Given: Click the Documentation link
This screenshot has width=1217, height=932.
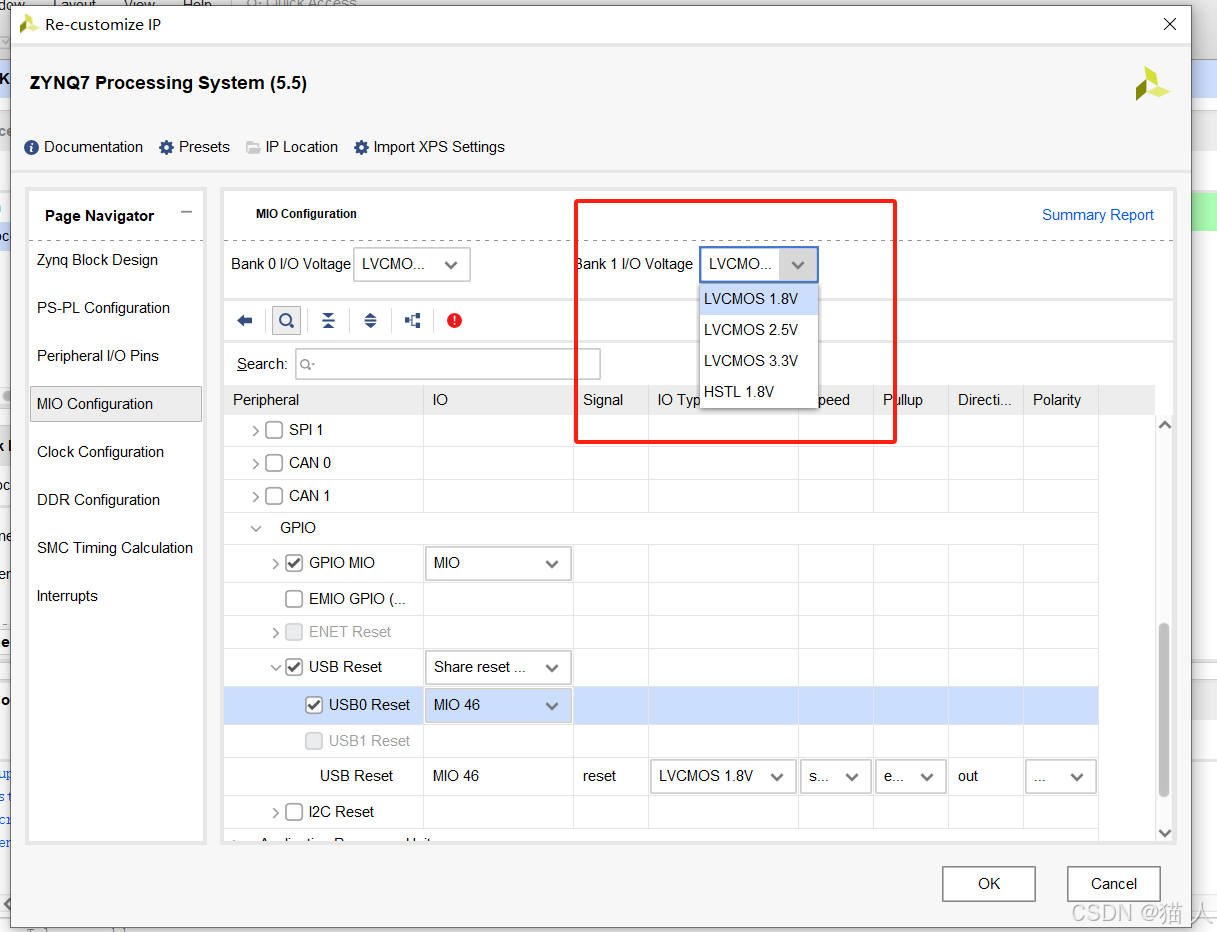Looking at the screenshot, I should pos(94,147).
